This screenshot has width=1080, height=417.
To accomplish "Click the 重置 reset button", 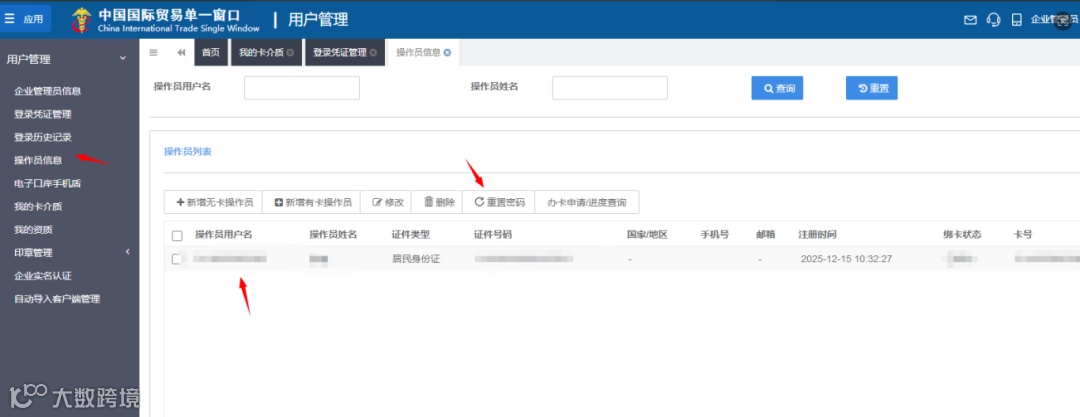I will click(871, 88).
